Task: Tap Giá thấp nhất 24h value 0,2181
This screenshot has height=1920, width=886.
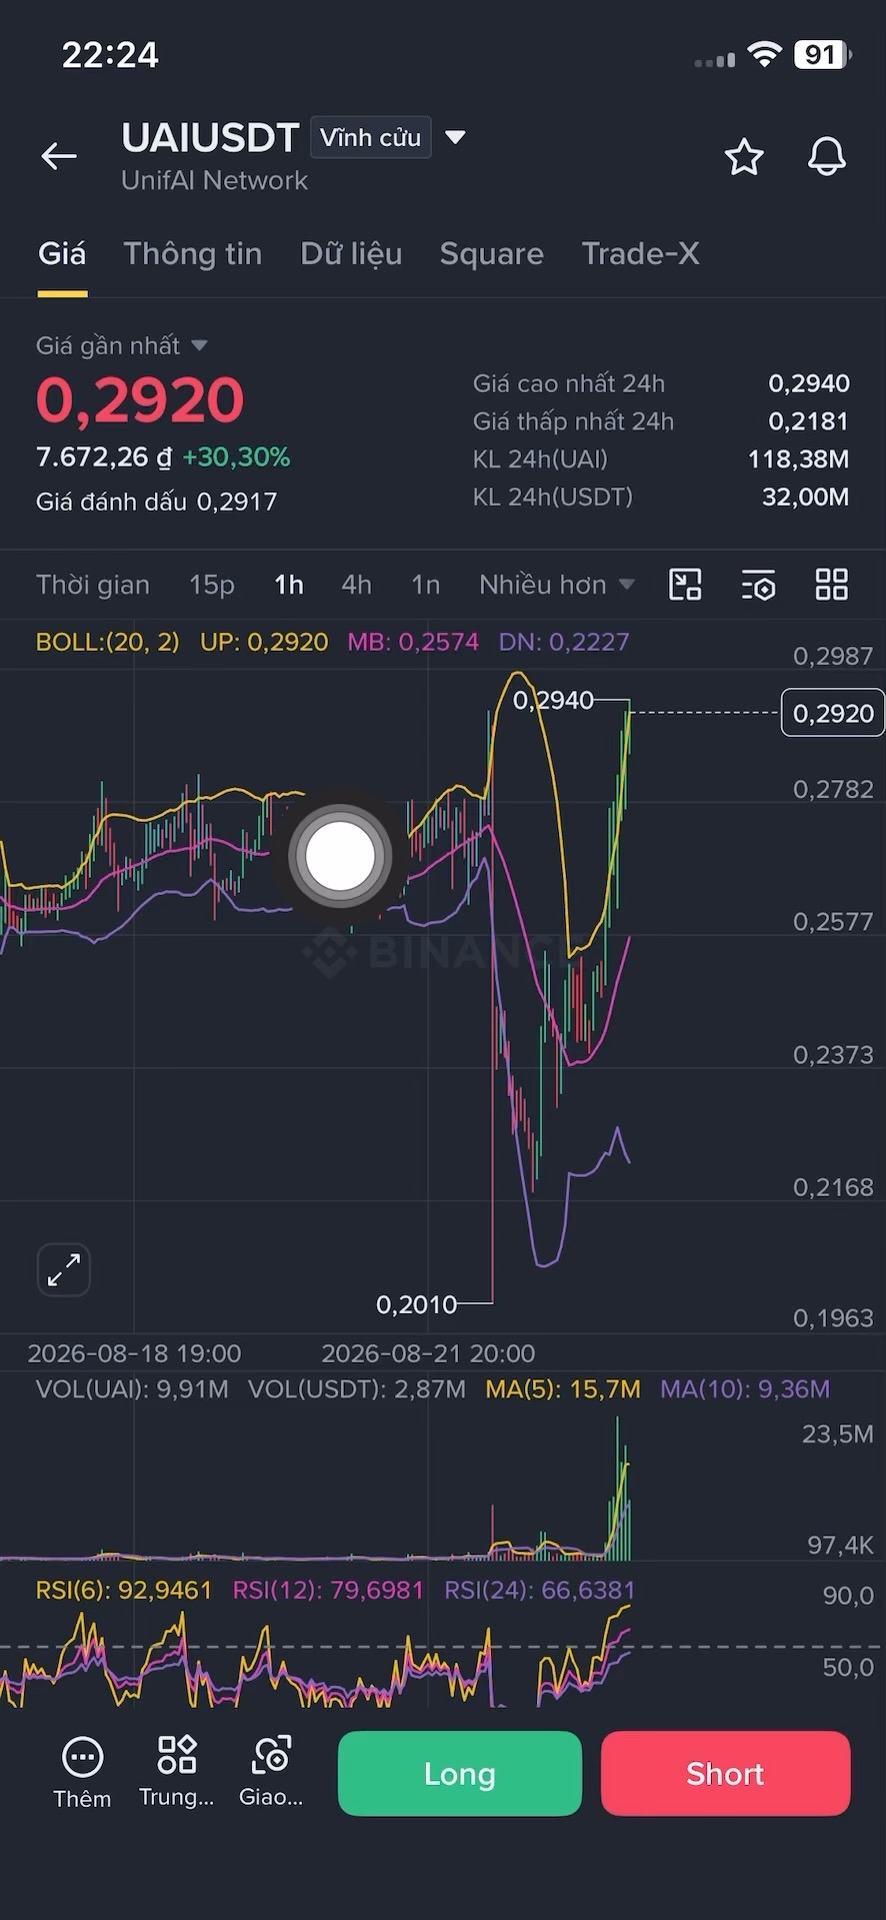Action: (809, 422)
